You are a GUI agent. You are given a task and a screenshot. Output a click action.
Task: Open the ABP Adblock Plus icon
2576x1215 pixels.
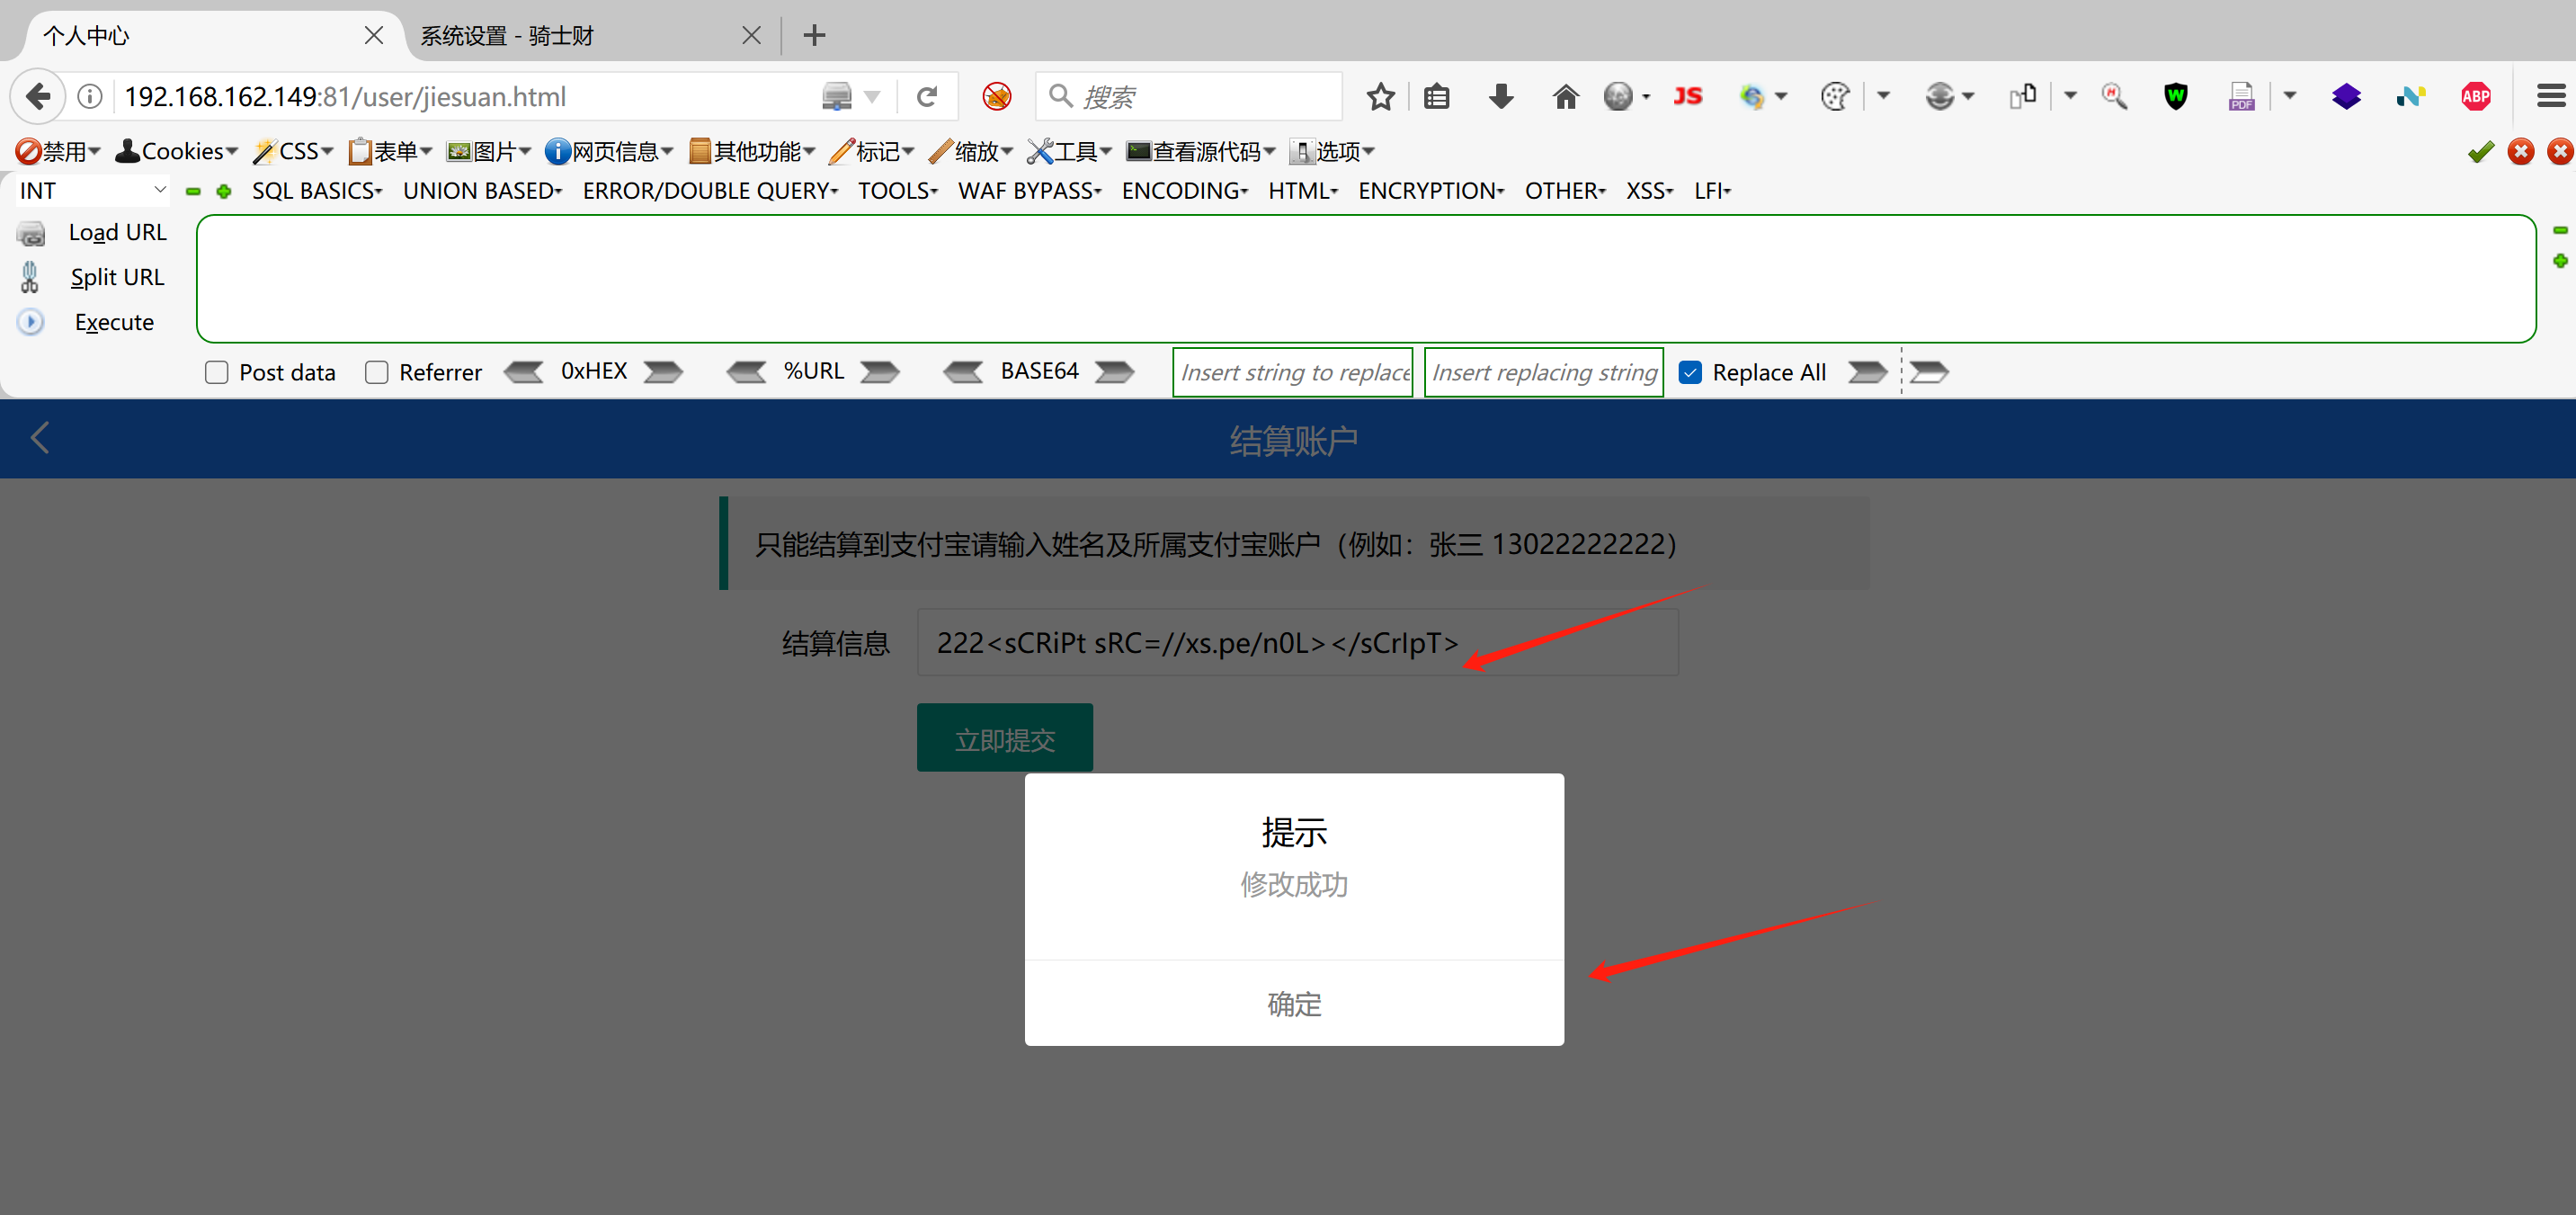point(2475,97)
